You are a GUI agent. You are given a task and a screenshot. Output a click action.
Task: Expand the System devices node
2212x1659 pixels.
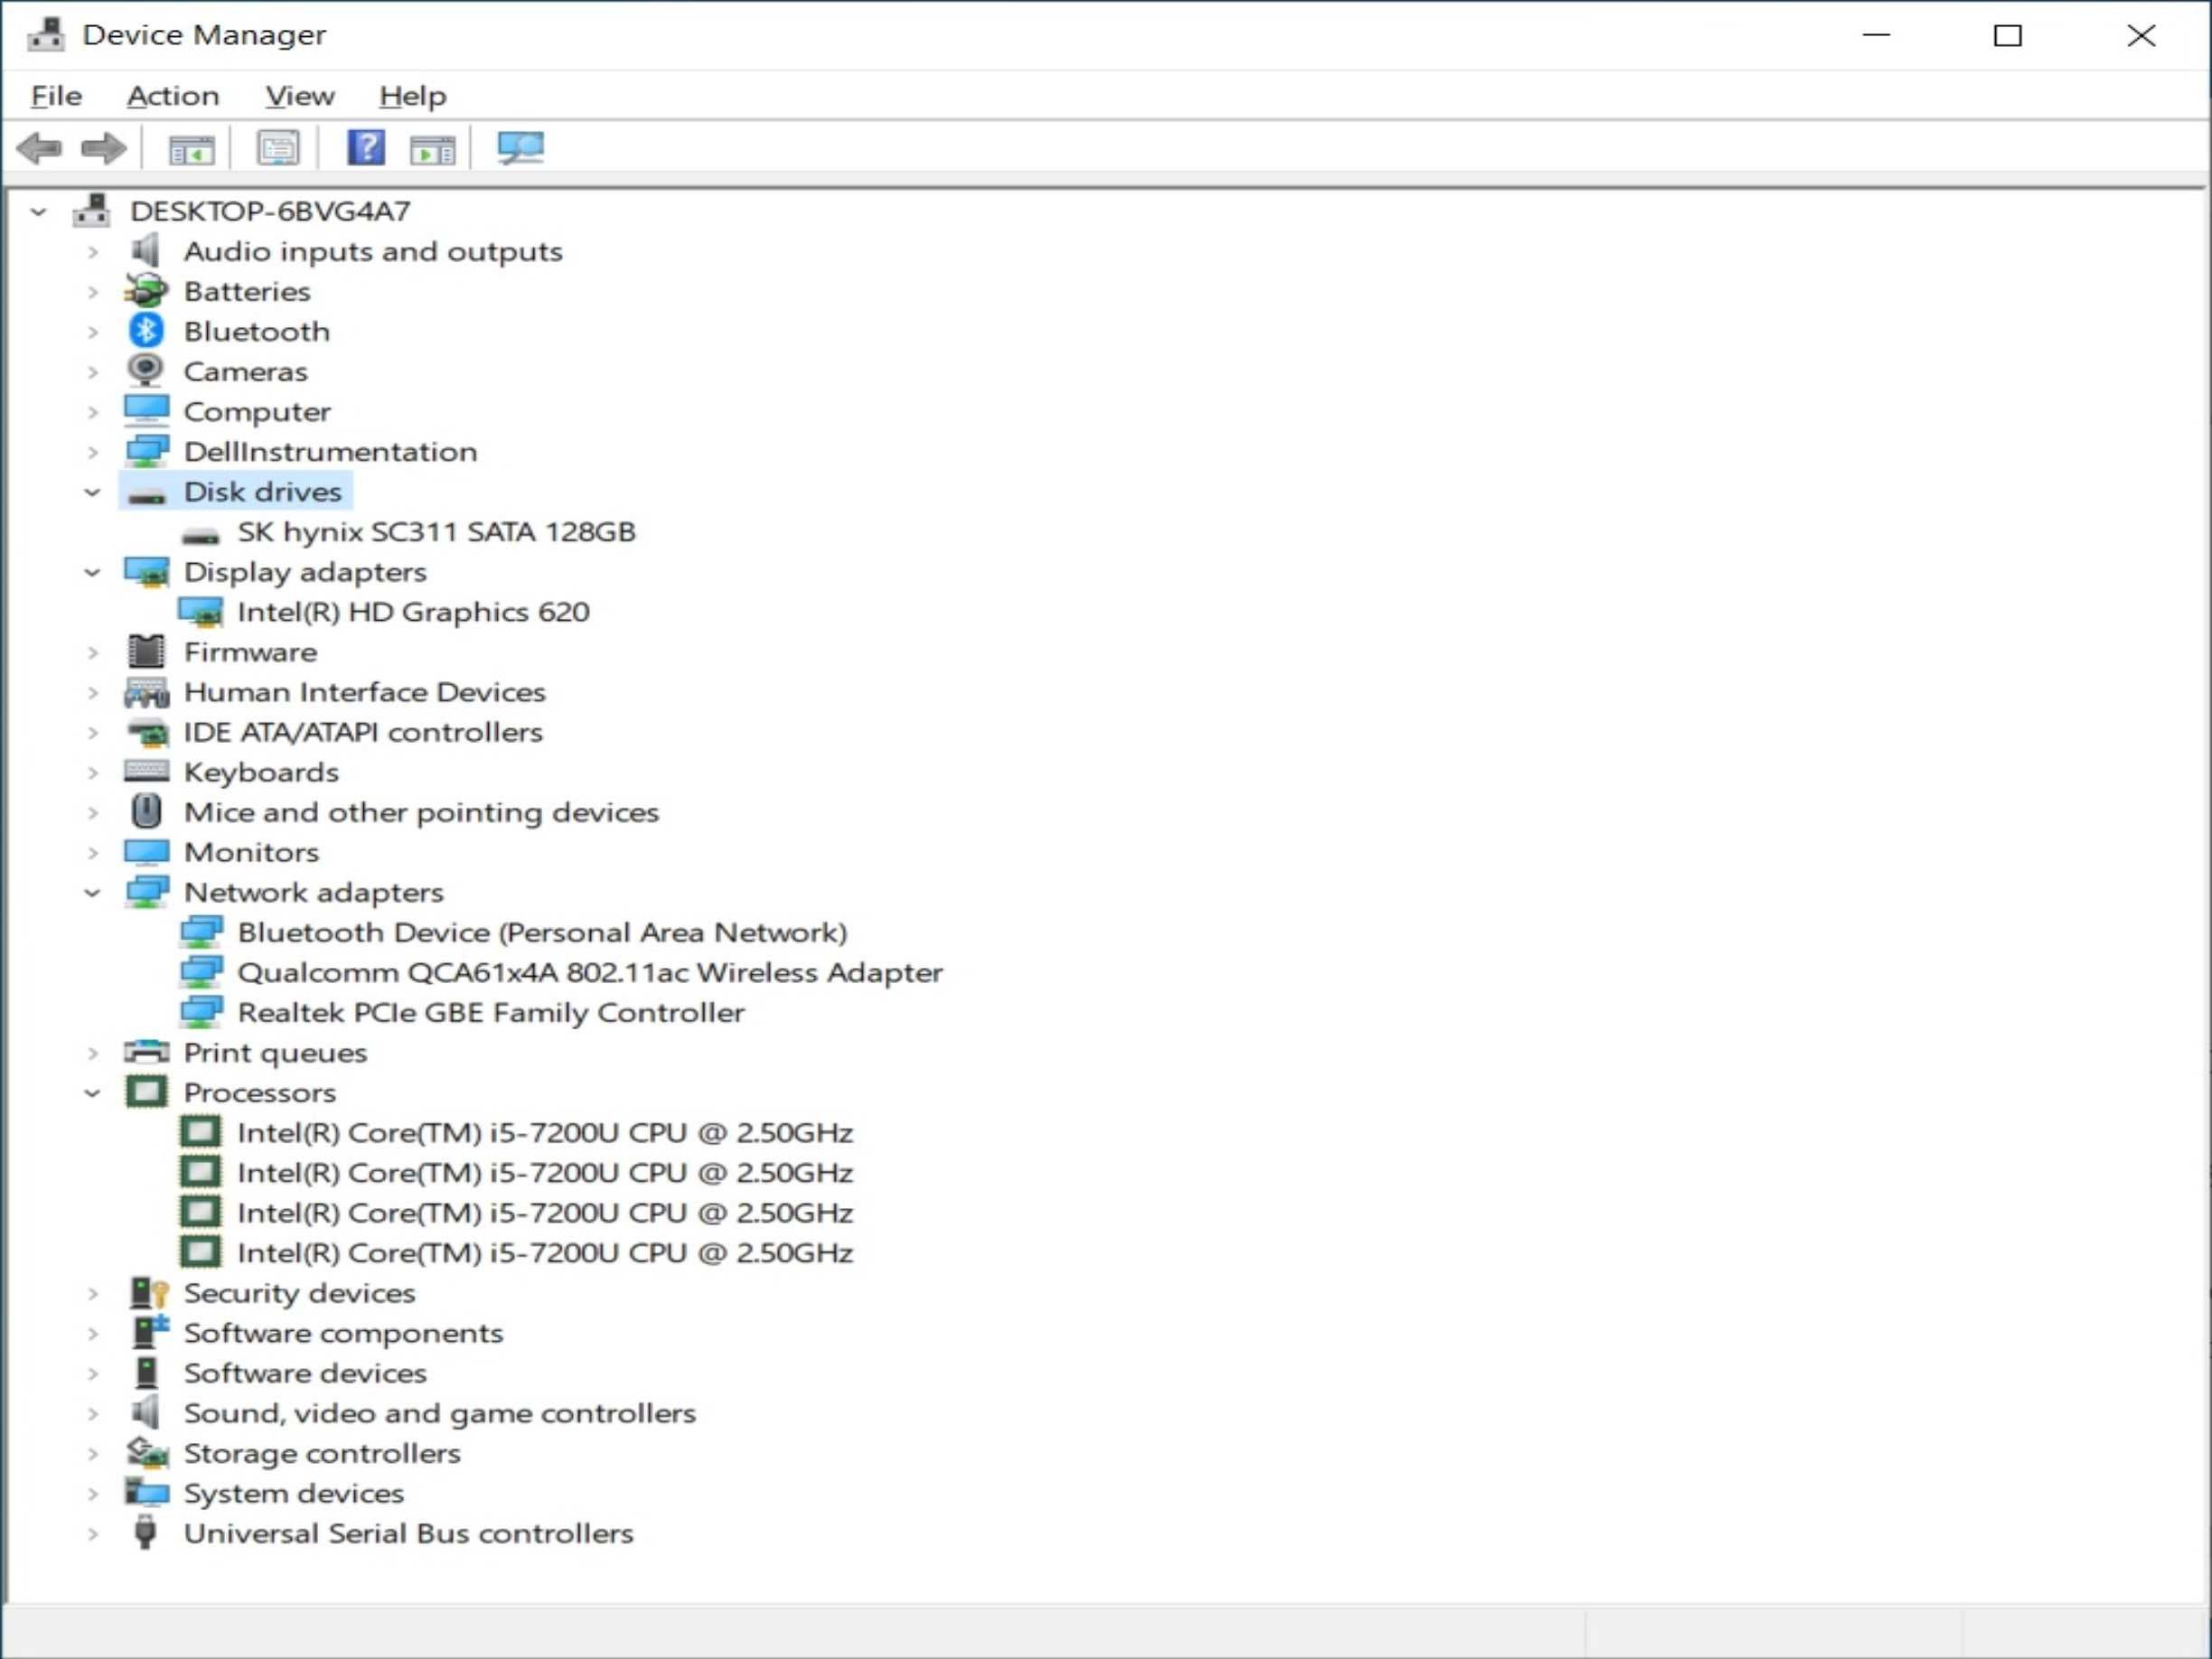(93, 1493)
